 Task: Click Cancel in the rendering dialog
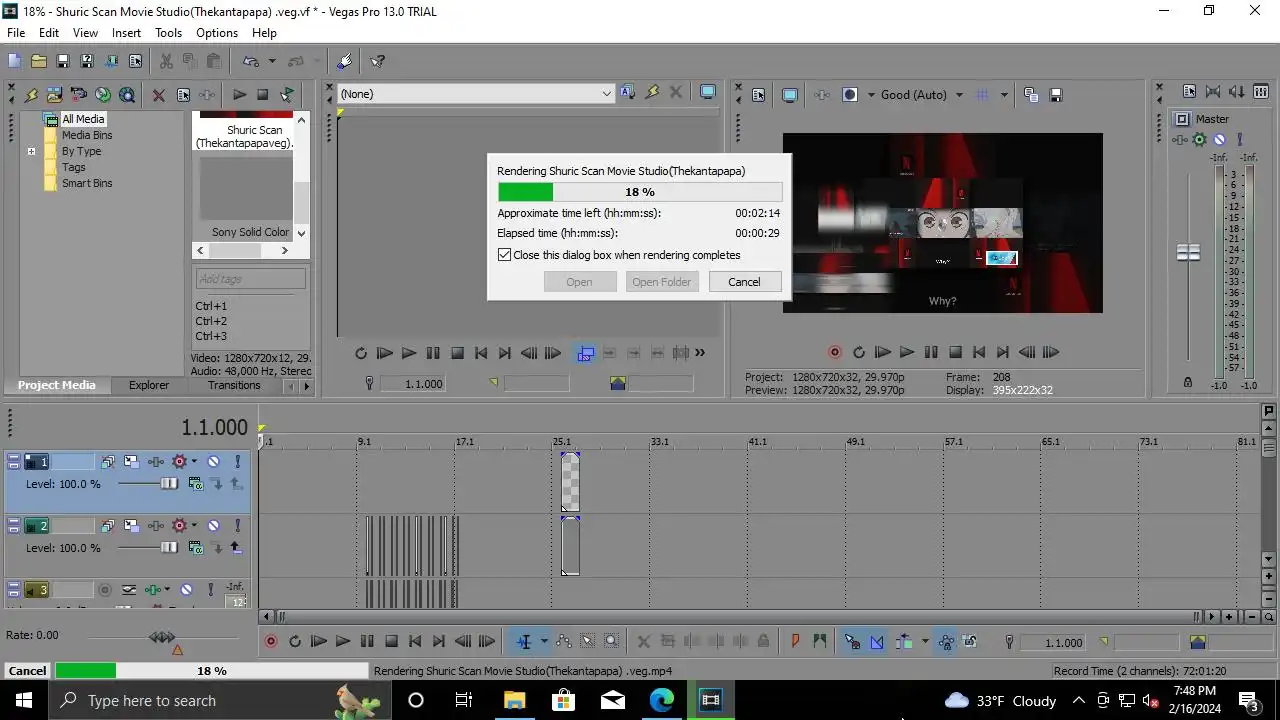tap(744, 282)
